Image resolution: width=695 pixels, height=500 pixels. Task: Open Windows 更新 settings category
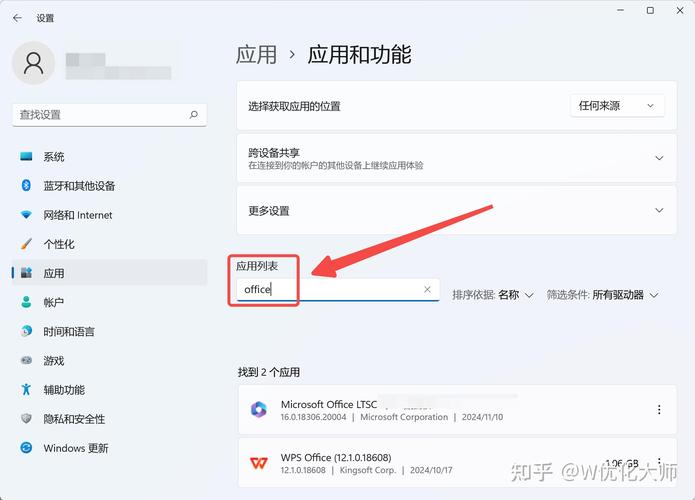[x=109, y=448]
